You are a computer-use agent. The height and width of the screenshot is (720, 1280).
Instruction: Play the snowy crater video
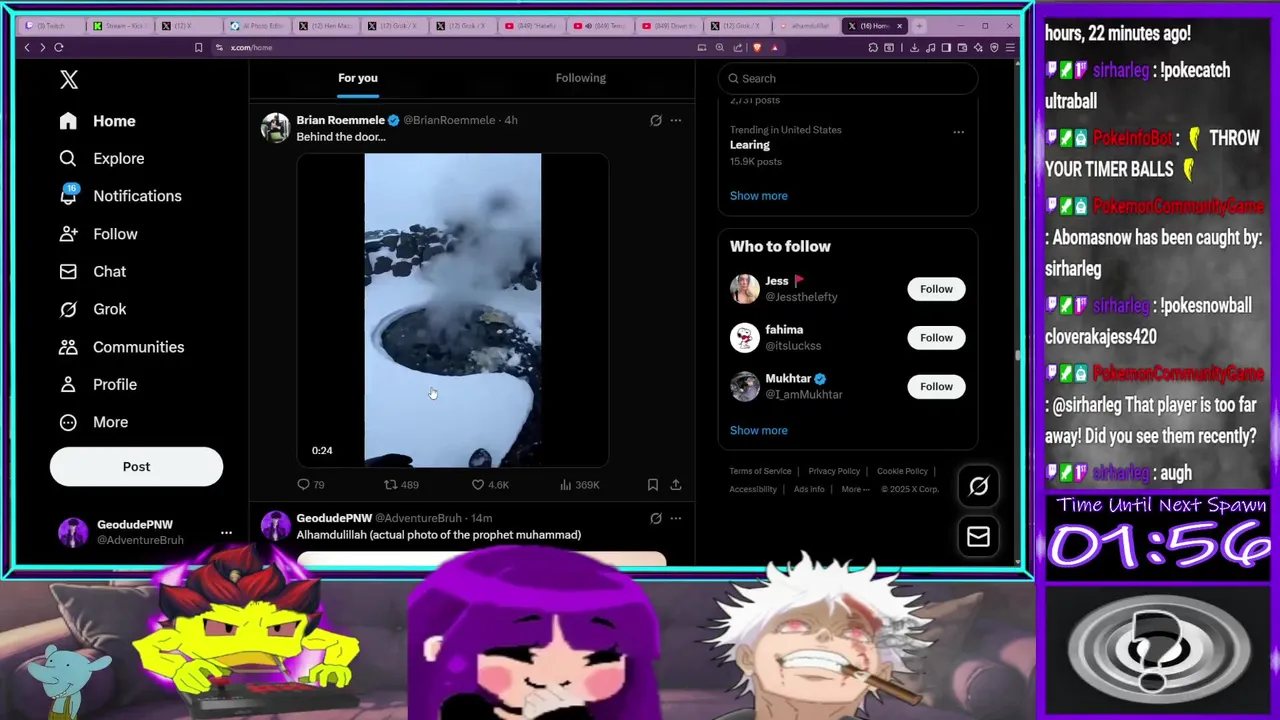[452, 310]
